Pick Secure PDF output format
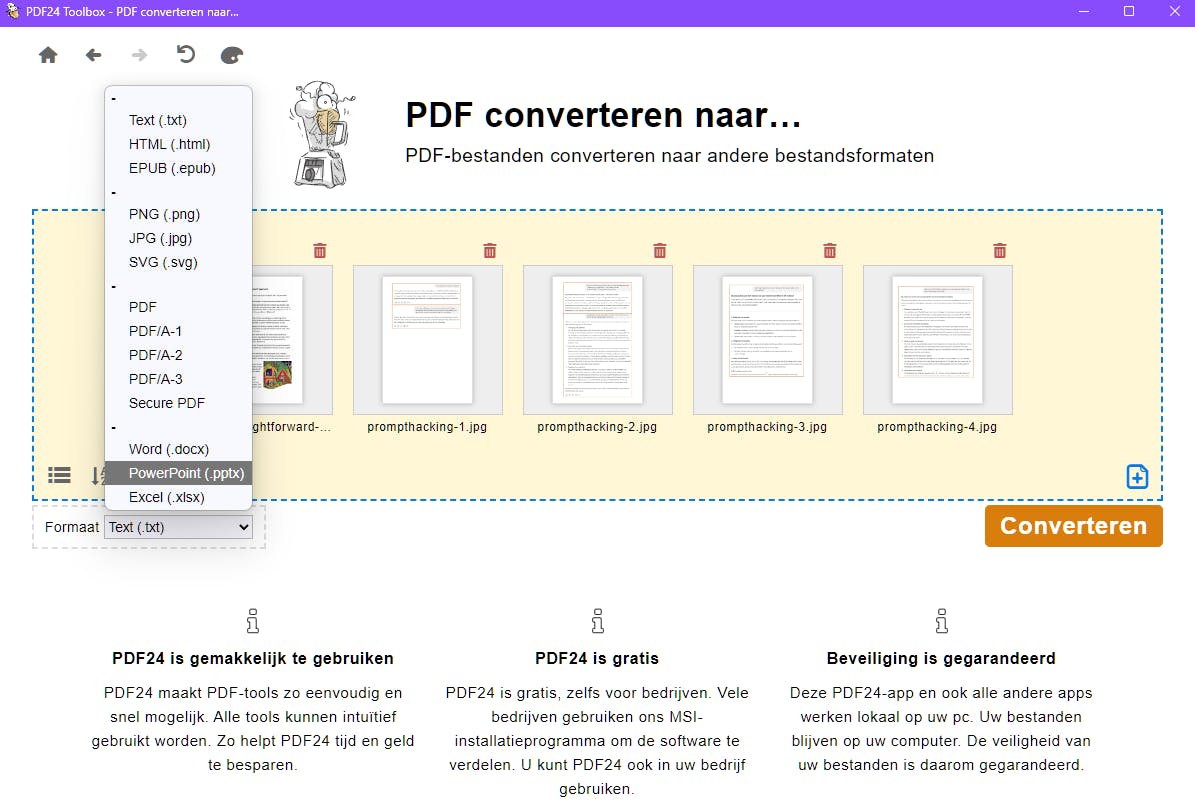Viewport: 1195px width, 812px height. click(x=178, y=403)
